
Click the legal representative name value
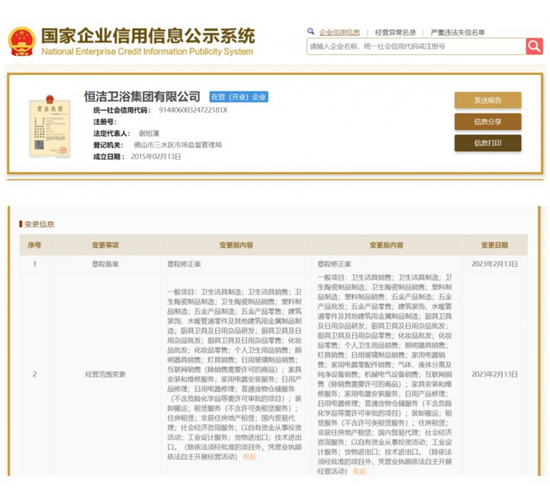coord(149,133)
